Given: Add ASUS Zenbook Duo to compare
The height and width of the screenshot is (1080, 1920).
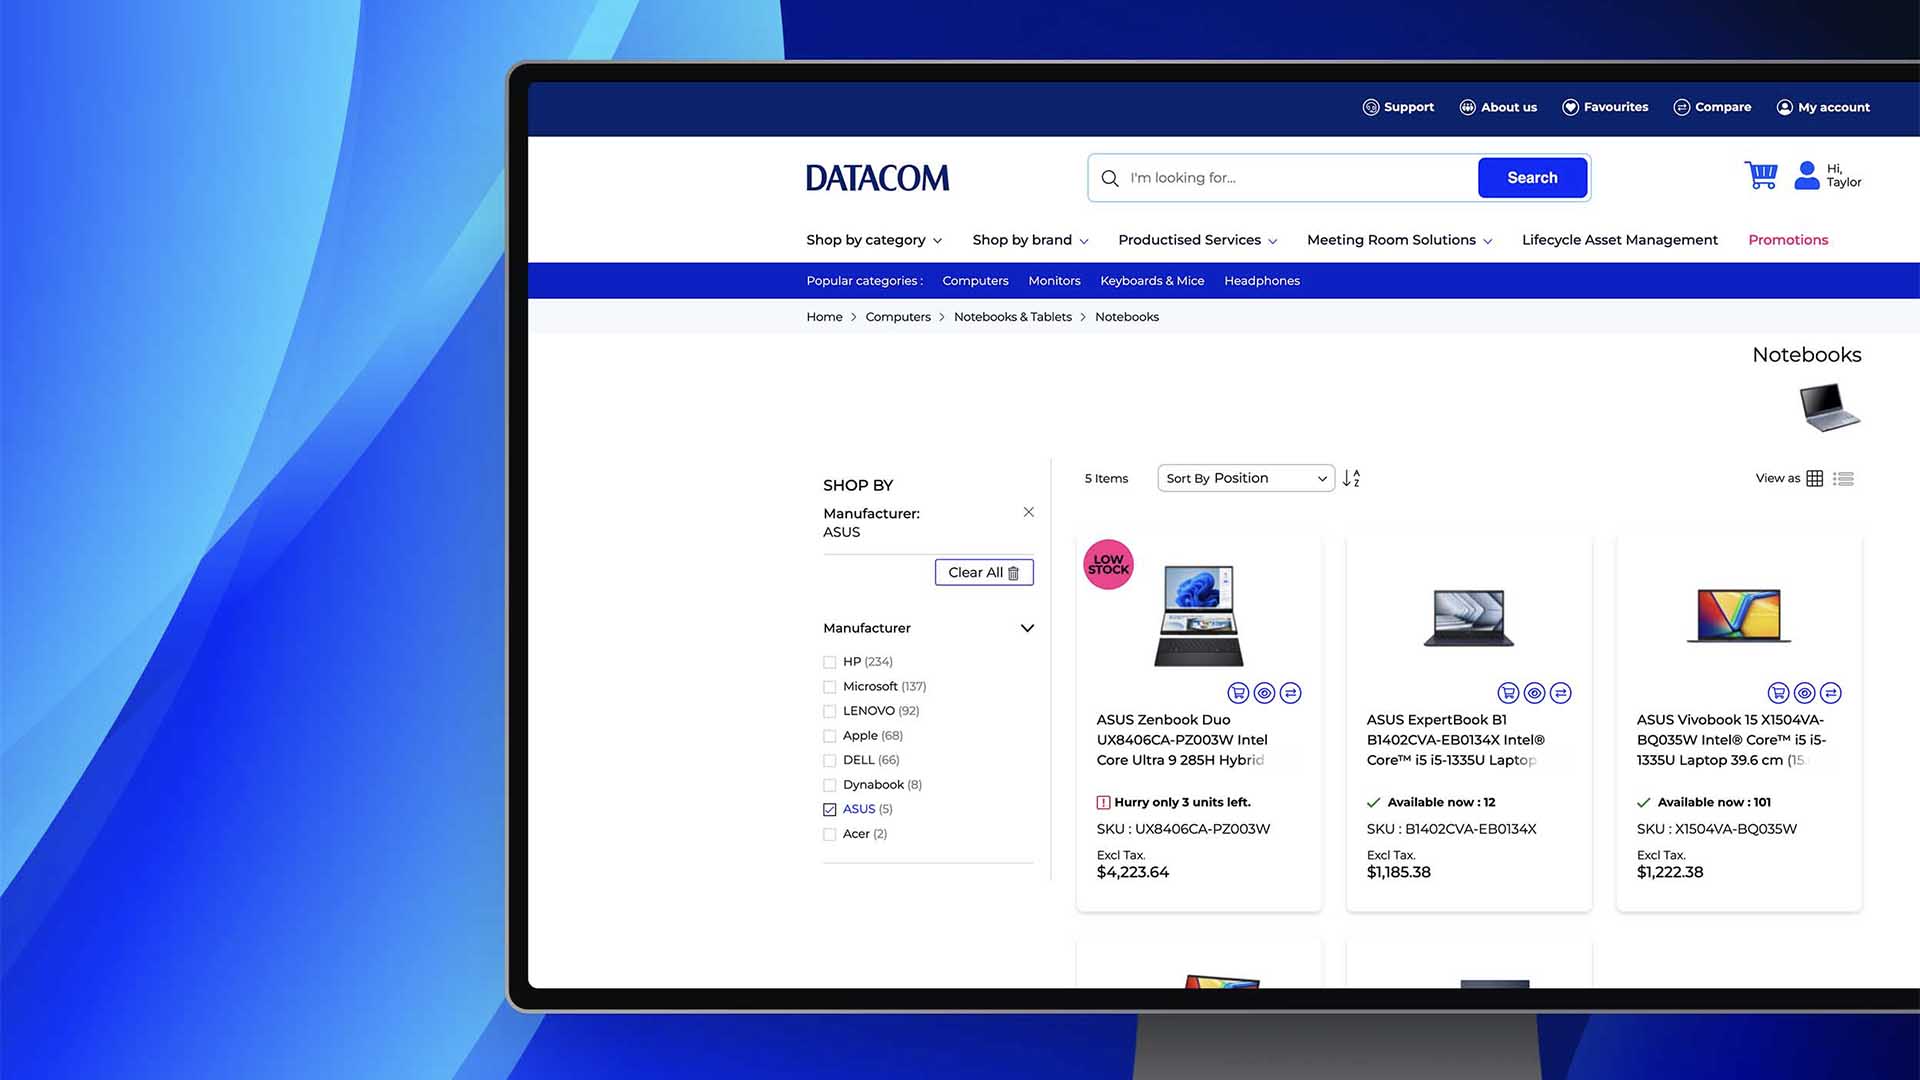Looking at the screenshot, I should (x=1291, y=692).
